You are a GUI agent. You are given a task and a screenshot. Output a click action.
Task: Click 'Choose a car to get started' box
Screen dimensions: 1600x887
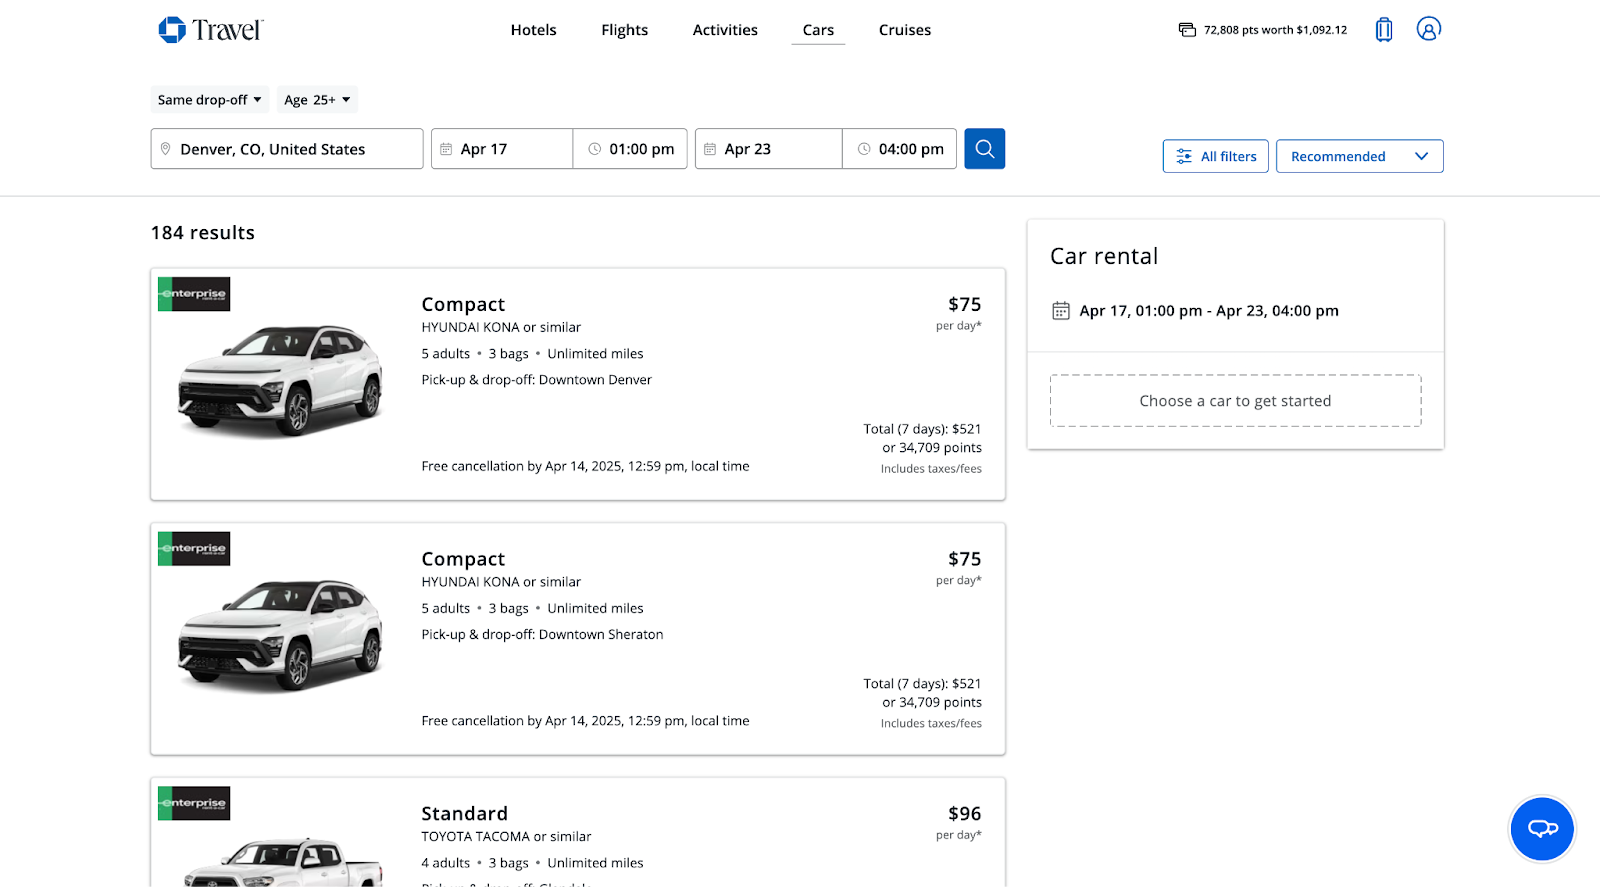(x=1236, y=401)
